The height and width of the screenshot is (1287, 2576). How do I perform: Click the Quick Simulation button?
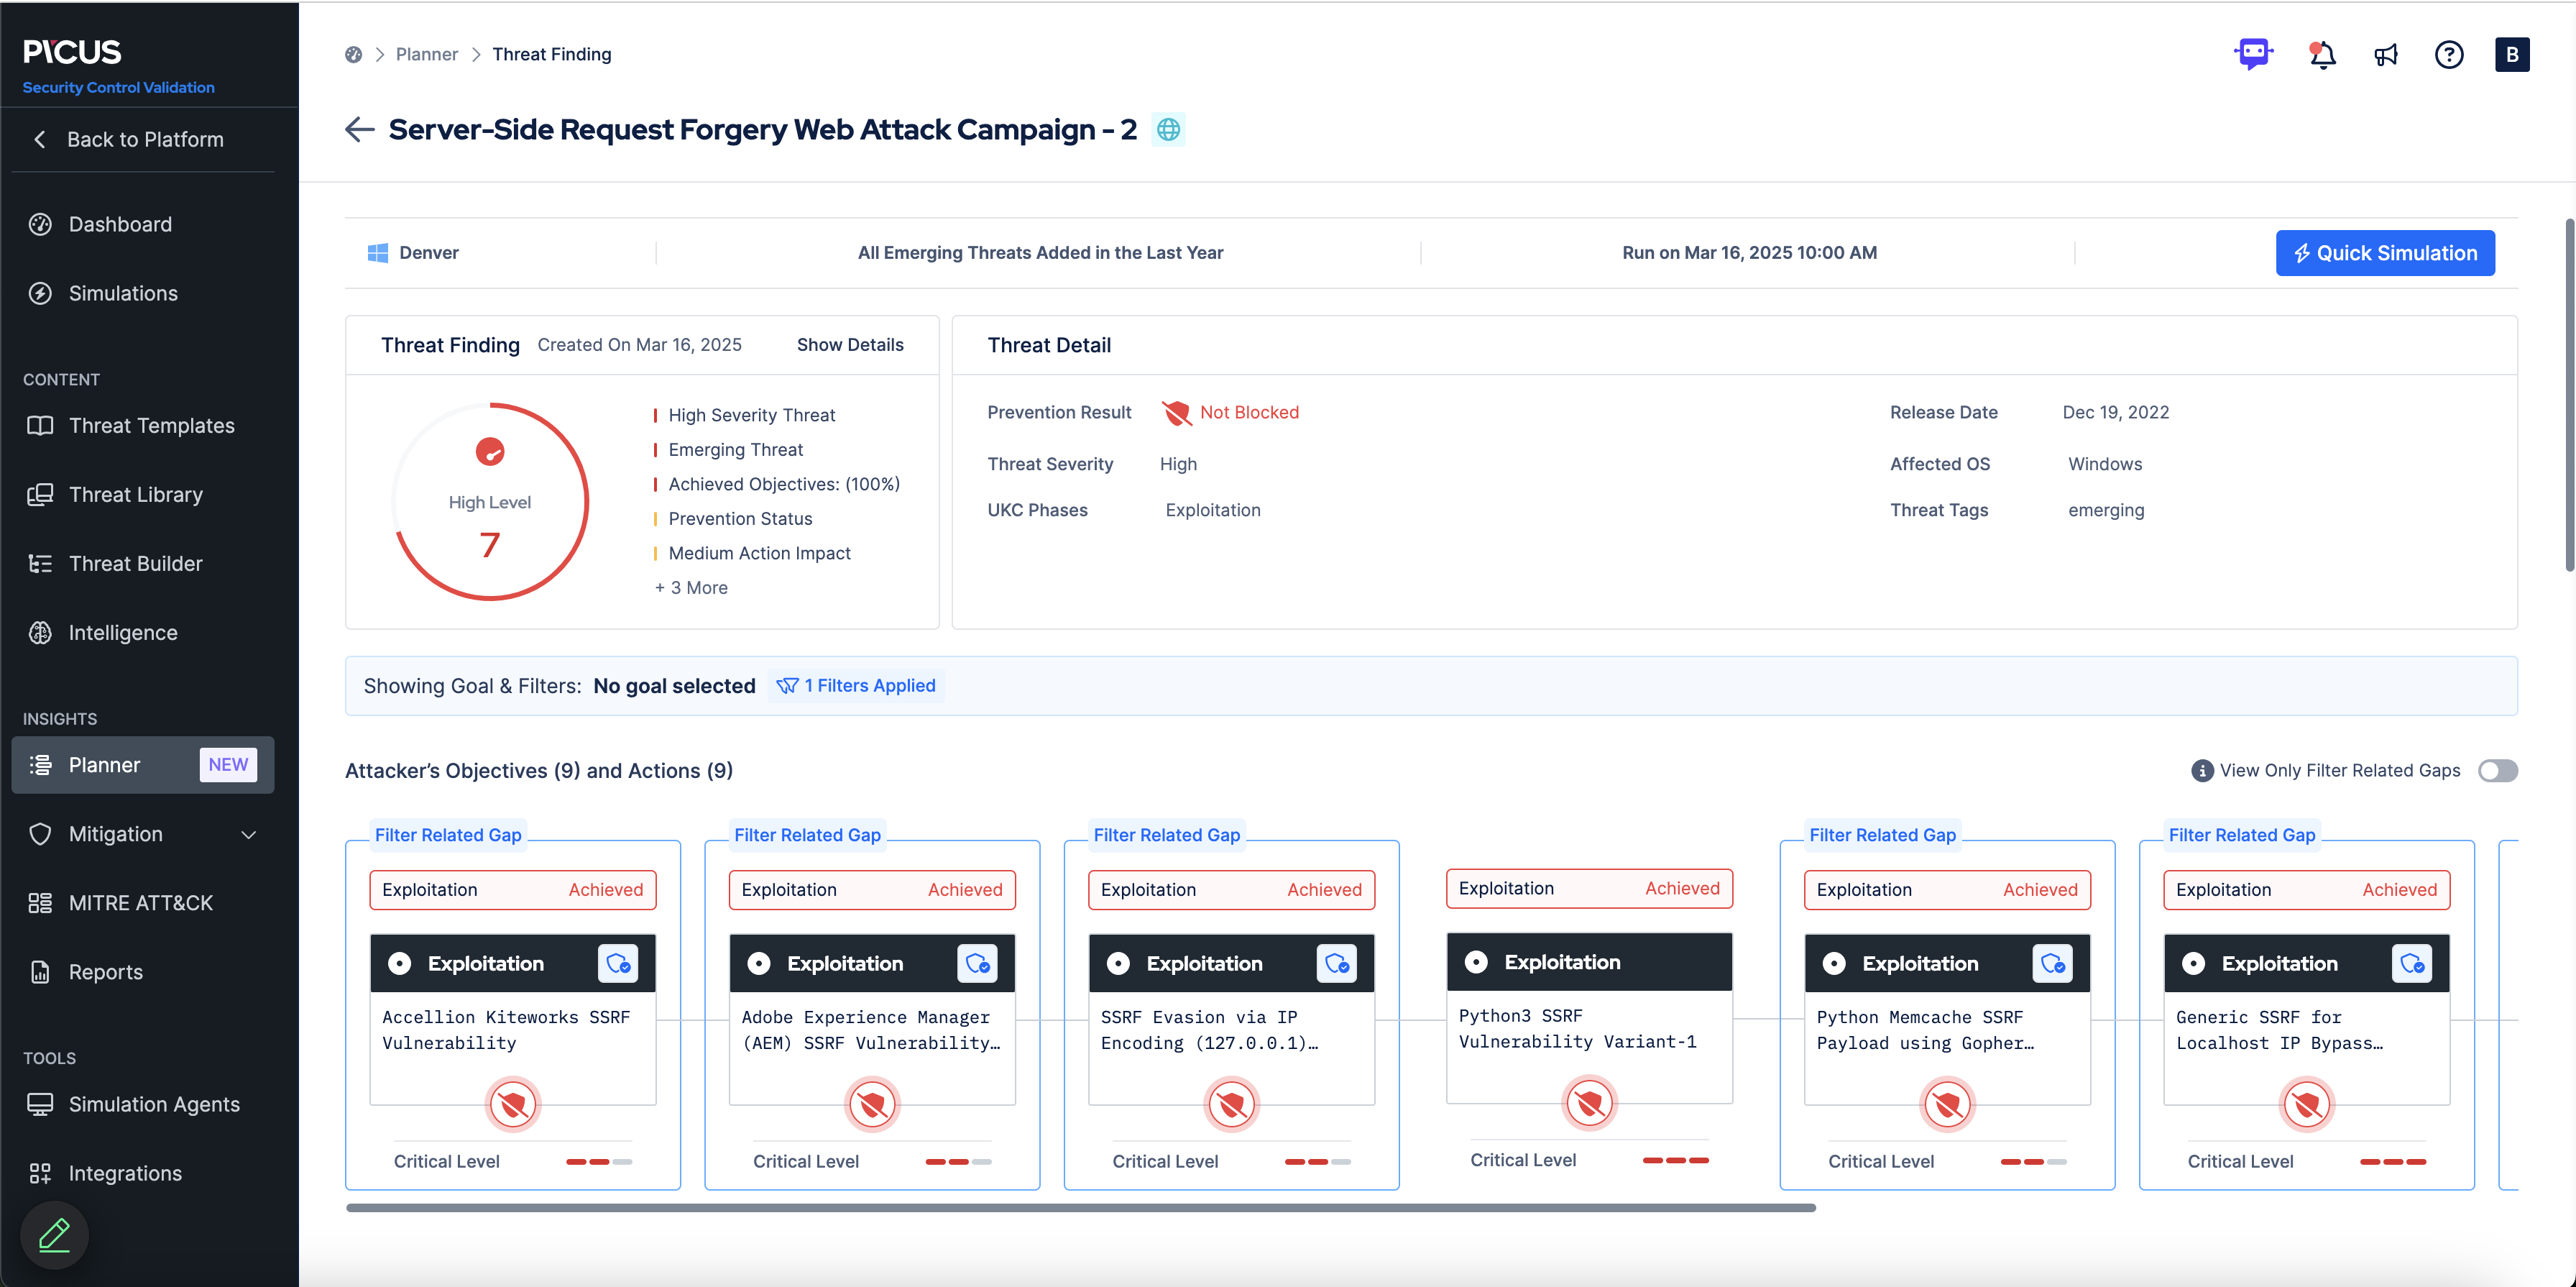point(2384,253)
